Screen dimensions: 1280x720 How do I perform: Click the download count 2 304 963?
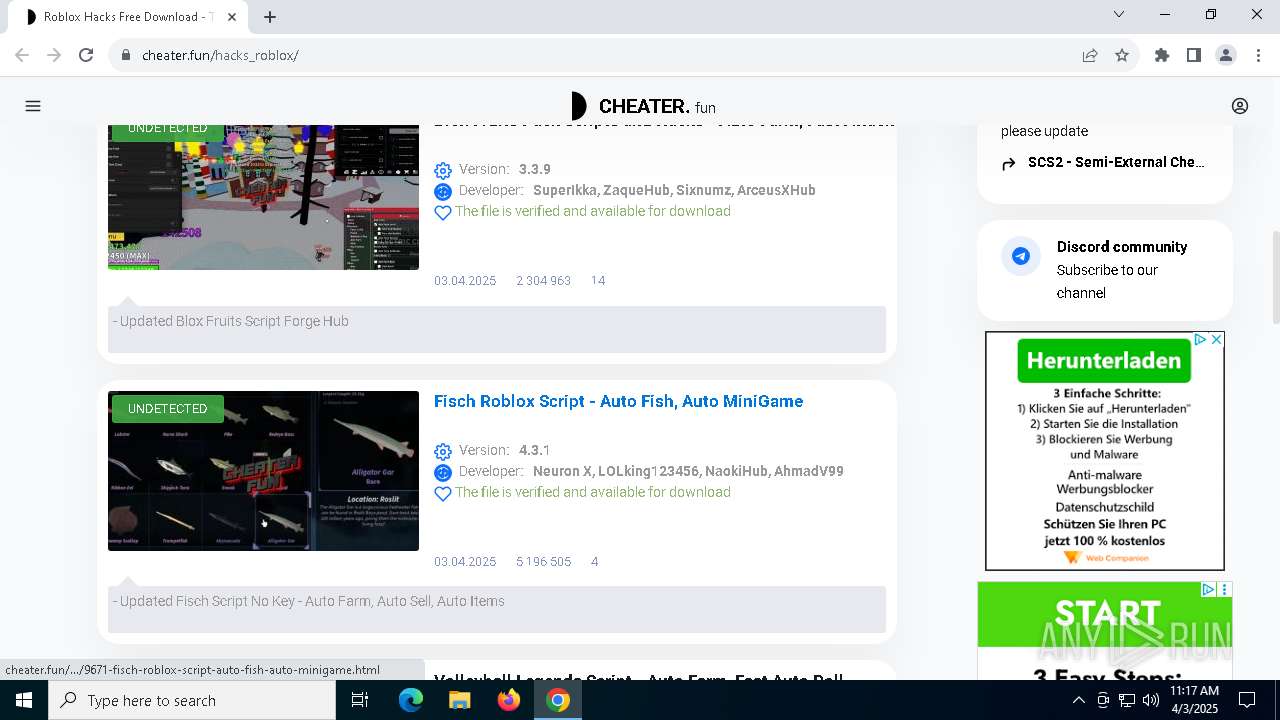[543, 281]
